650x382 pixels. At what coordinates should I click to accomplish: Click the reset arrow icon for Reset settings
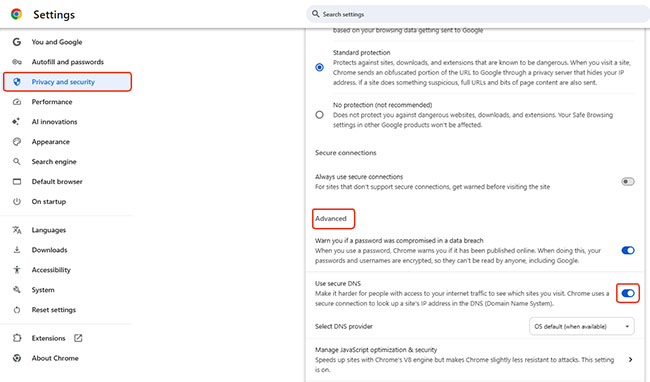pyautogui.click(x=17, y=310)
